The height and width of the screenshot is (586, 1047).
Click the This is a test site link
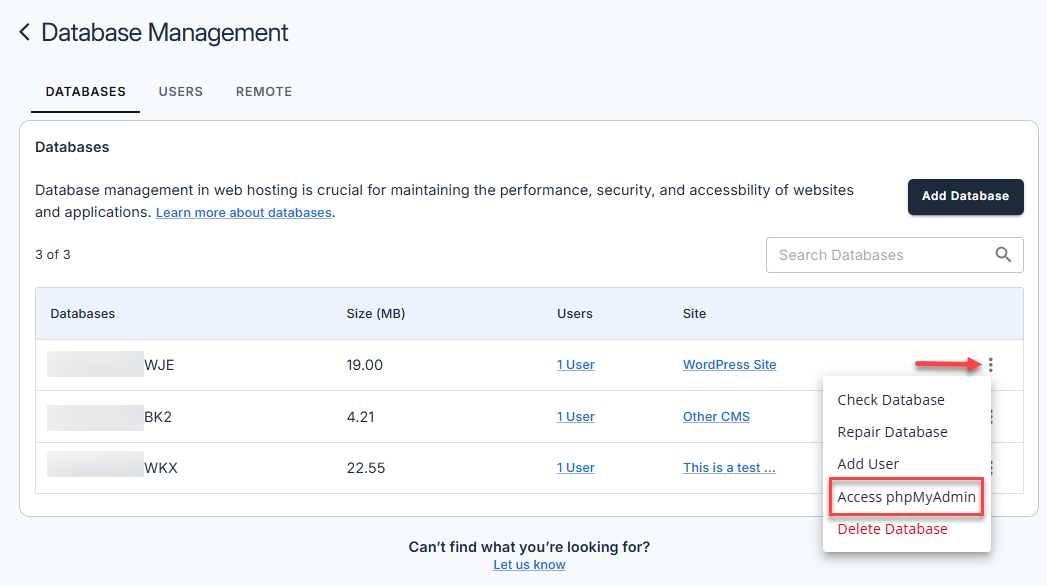click(x=729, y=467)
